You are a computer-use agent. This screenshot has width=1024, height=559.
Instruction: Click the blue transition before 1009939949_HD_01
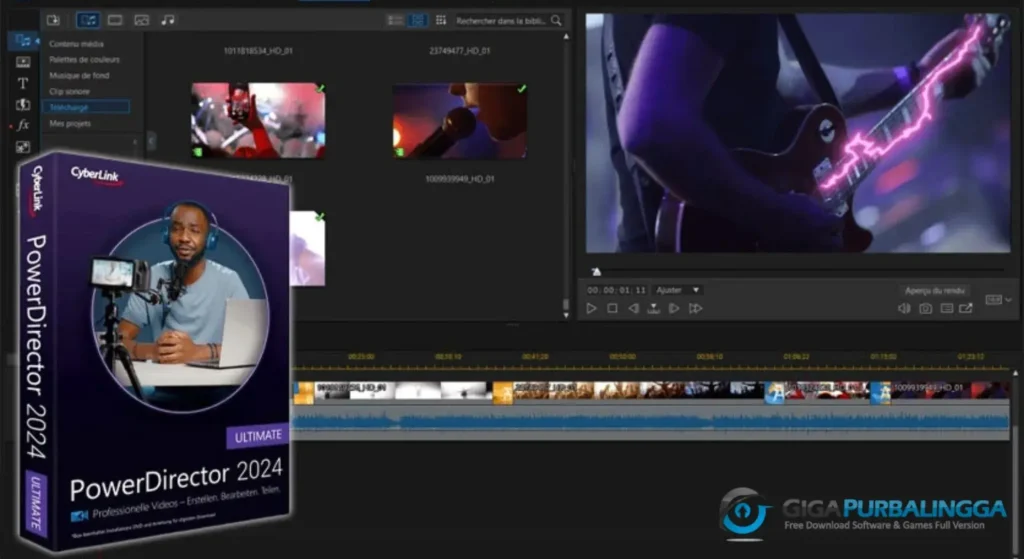880,393
